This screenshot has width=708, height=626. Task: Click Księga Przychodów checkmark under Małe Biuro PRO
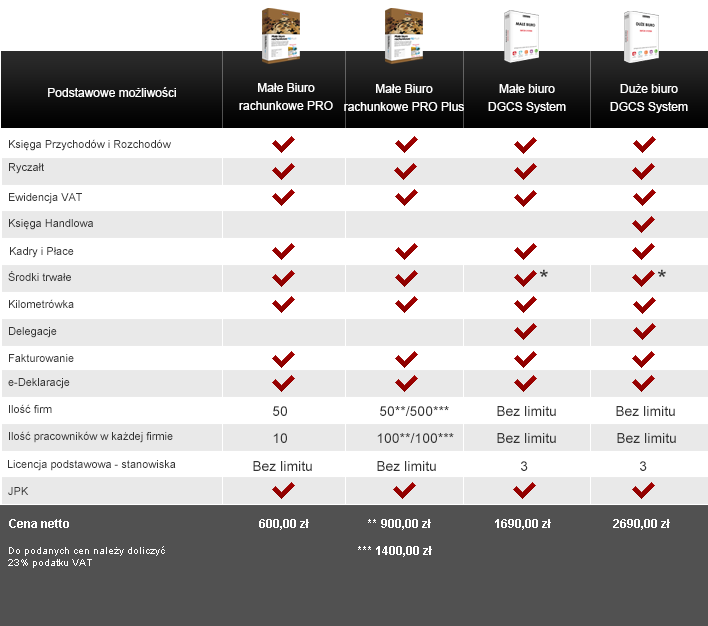[284, 145]
